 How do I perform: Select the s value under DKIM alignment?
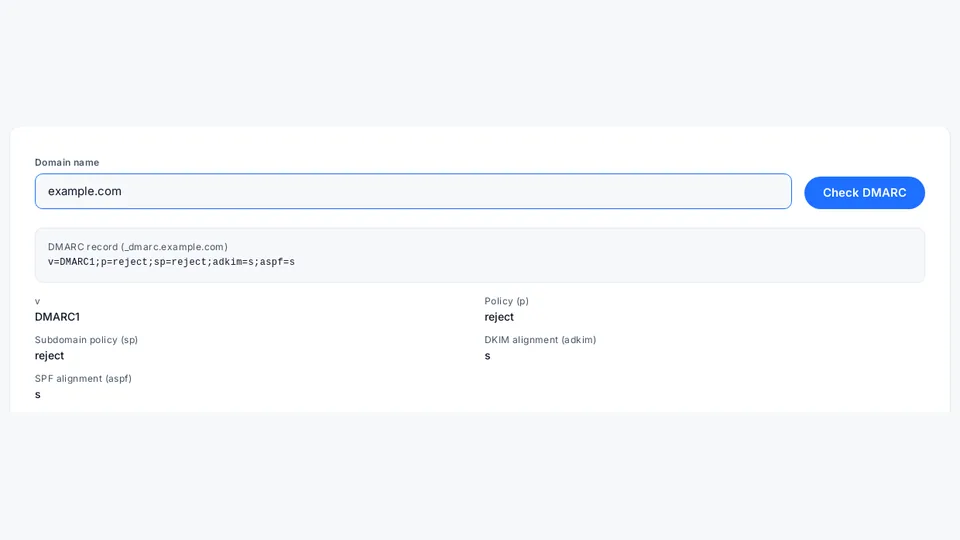point(487,356)
